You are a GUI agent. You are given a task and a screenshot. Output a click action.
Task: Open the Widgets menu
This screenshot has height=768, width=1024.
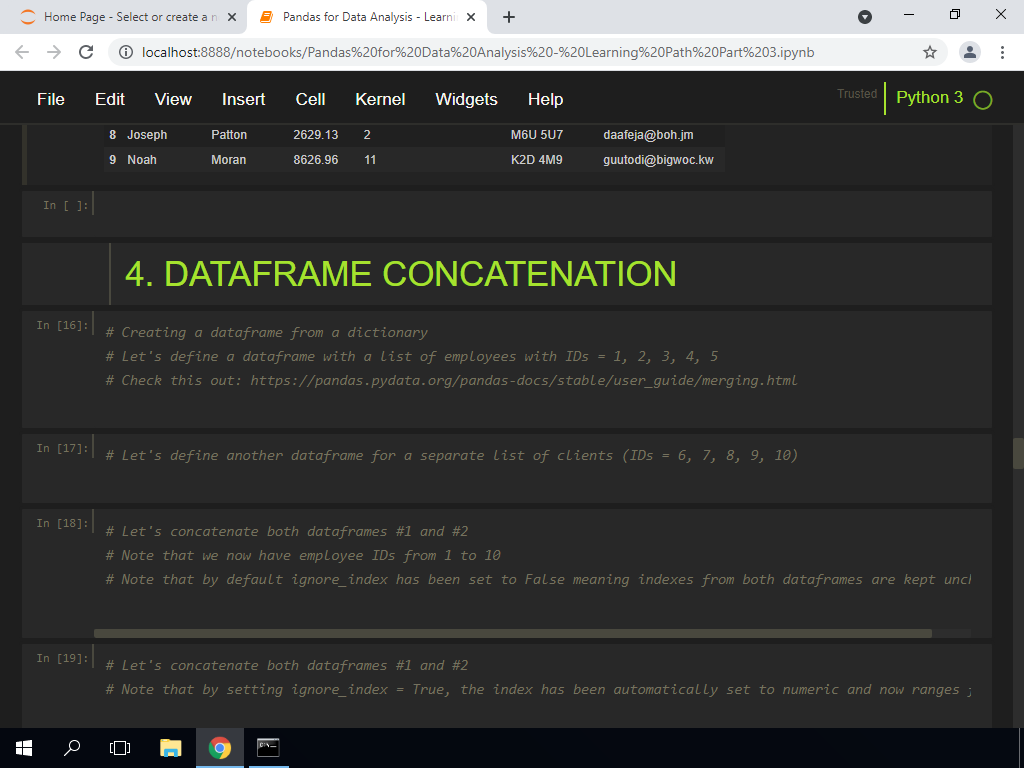pos(466,99)
